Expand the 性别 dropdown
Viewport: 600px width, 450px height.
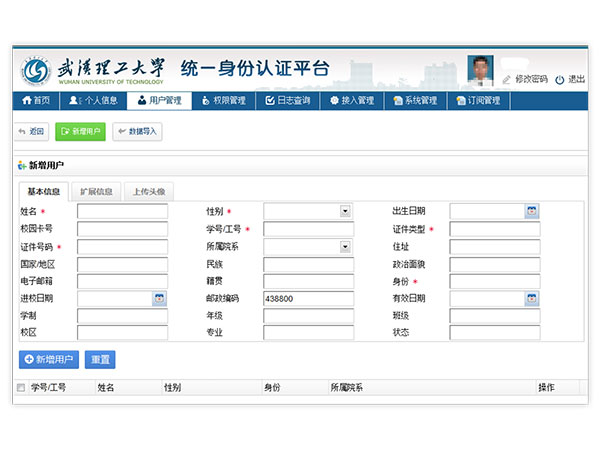[345, 211]
